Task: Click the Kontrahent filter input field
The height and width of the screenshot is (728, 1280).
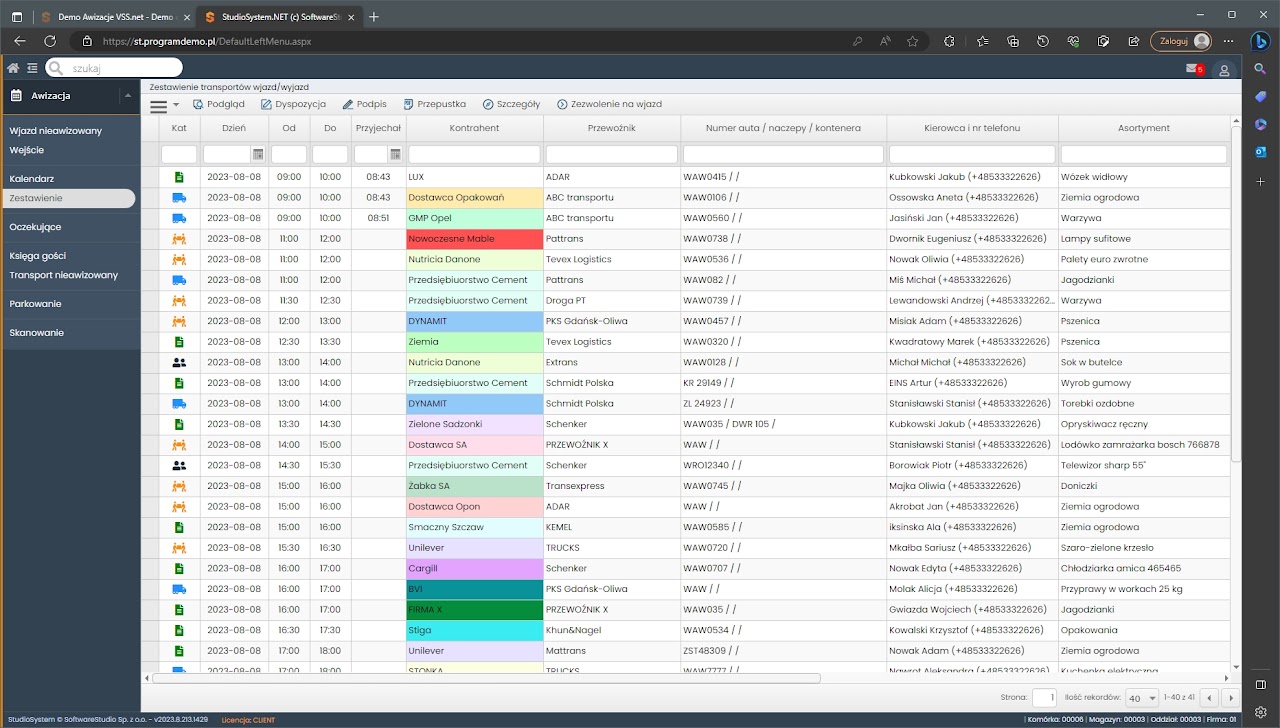Action: point(474,155)
